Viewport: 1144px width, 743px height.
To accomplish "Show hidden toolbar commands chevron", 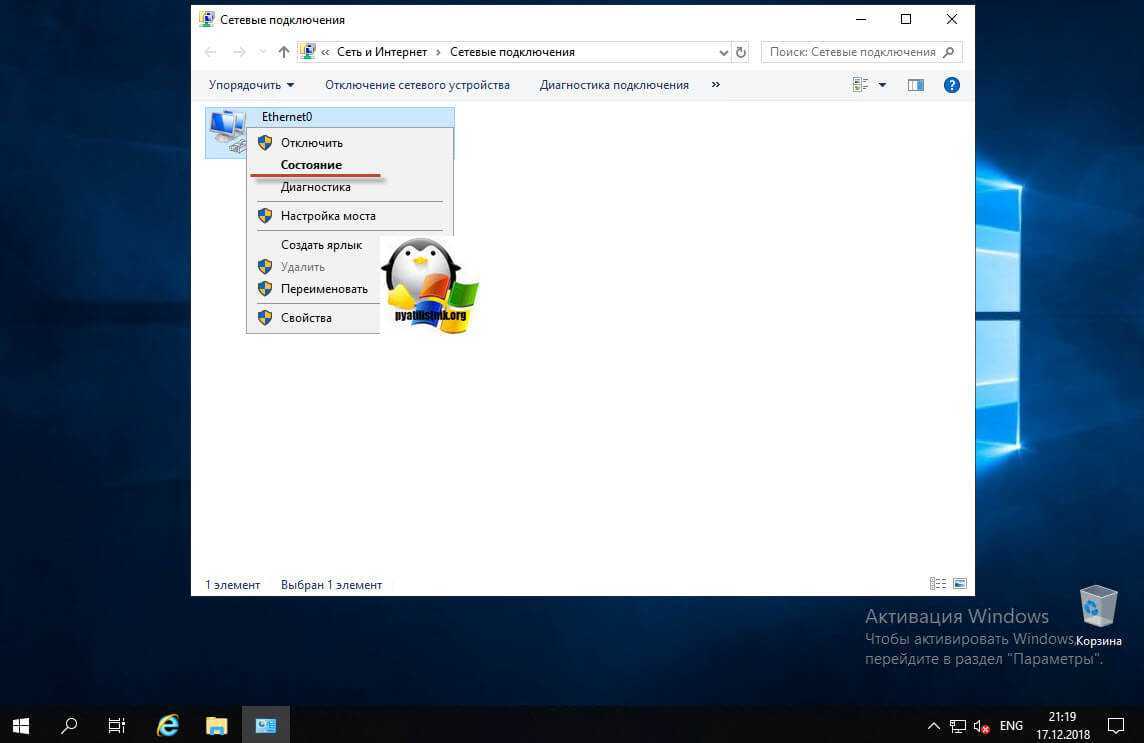I will [715, 85].
